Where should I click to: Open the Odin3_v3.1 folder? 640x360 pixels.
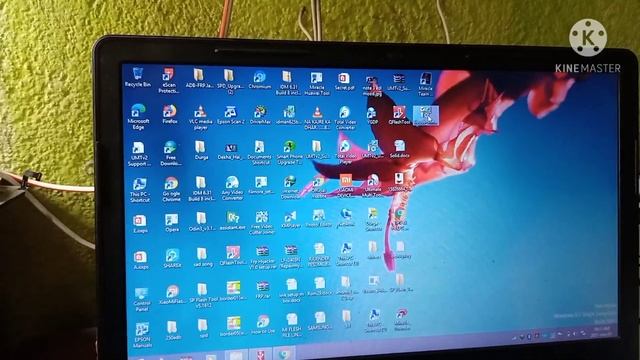point(202,222)
